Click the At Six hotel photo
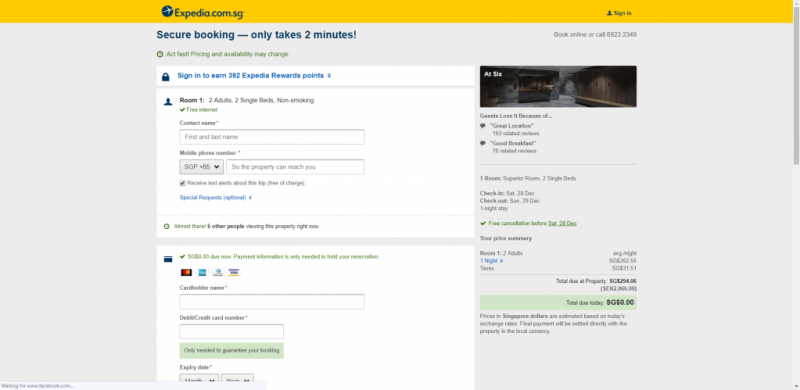 coord(558,86)
